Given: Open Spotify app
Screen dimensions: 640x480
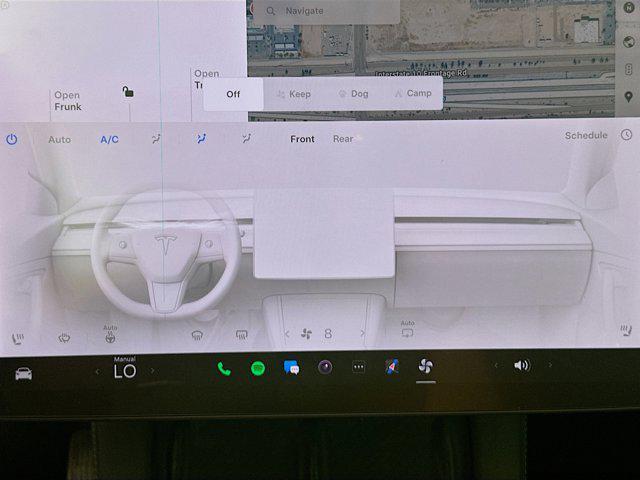Looking at the screenshot, I should coord(258,369).
